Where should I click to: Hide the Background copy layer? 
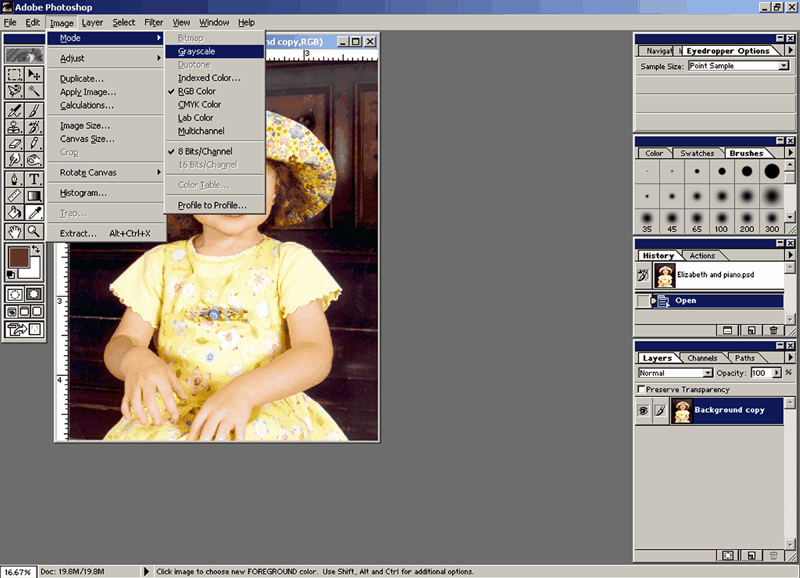point(643,410)
